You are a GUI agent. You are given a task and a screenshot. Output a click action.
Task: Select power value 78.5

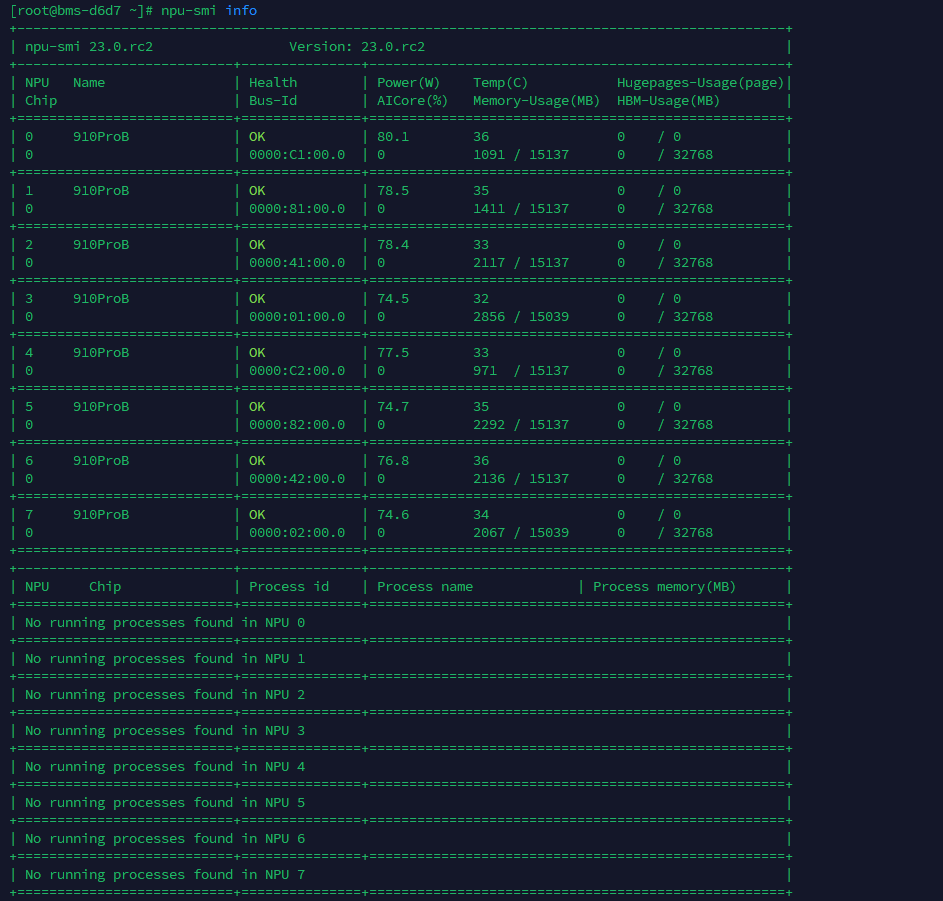pos(393,191)
